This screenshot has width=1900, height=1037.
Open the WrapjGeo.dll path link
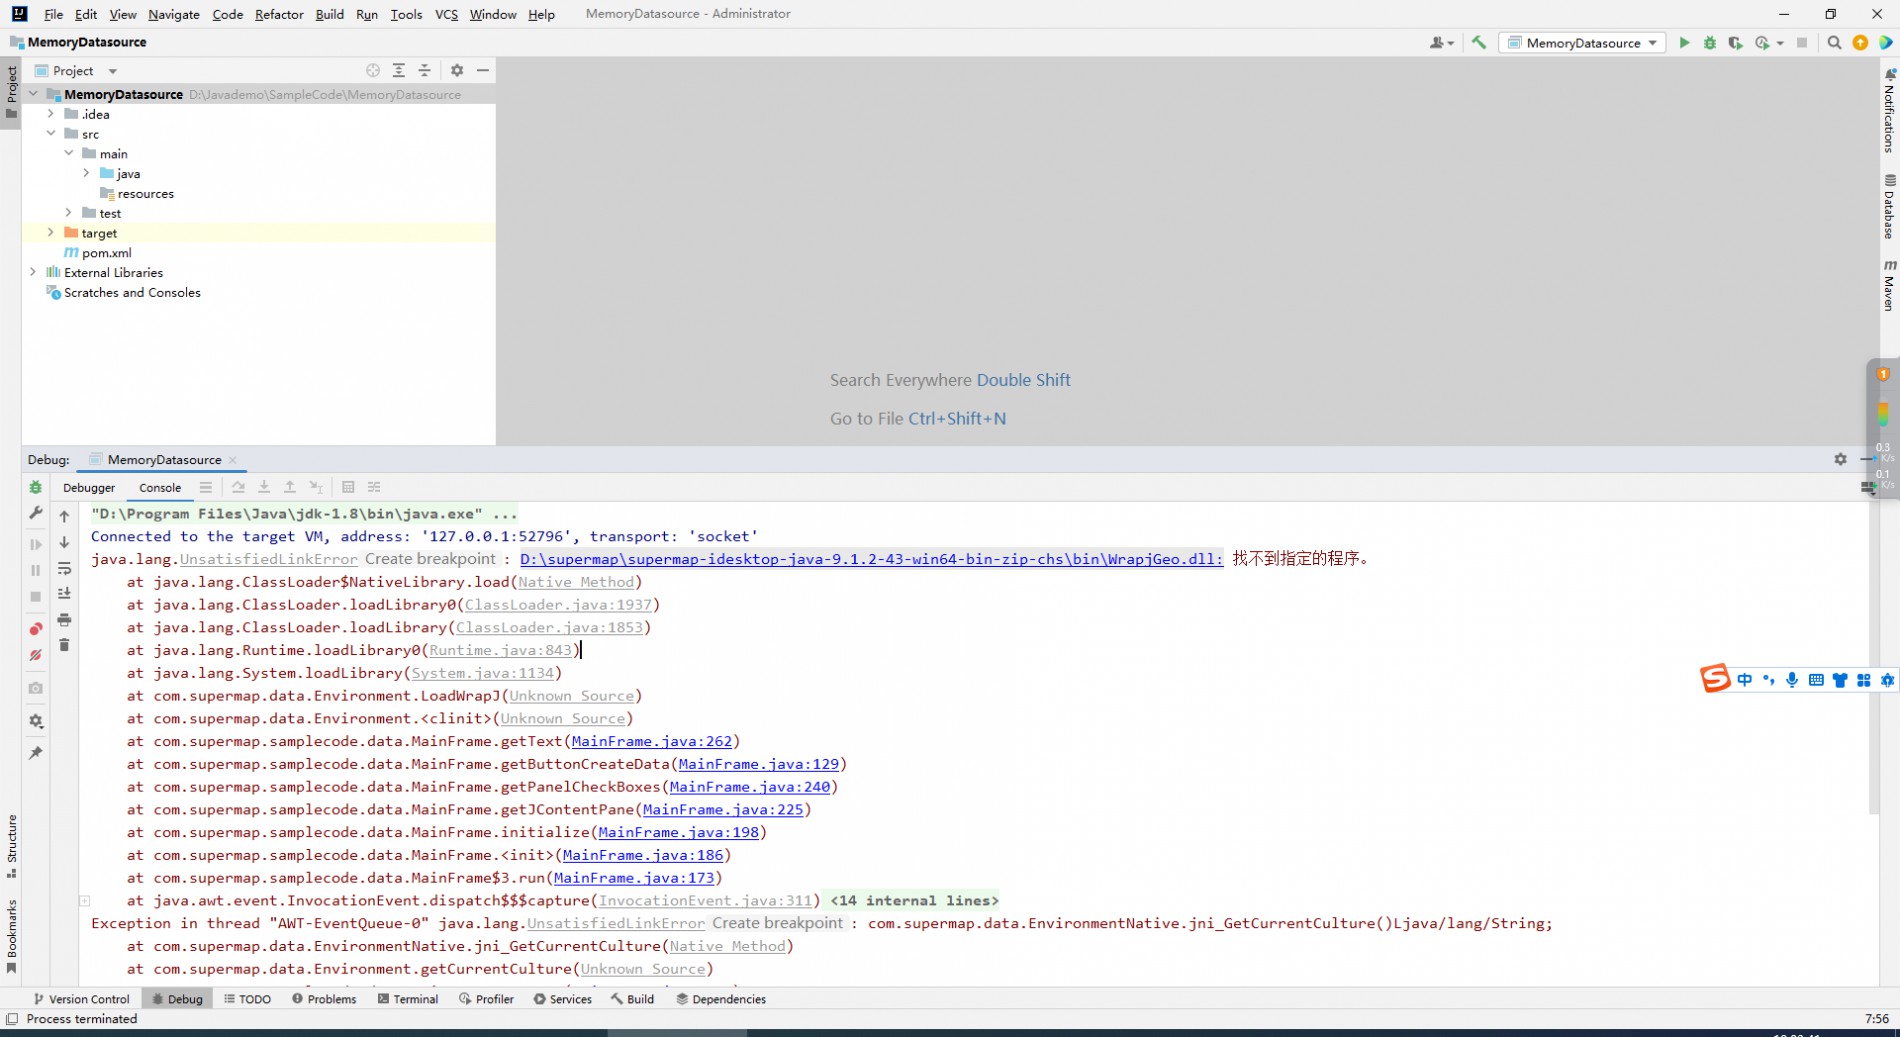[x=871, y=559]
